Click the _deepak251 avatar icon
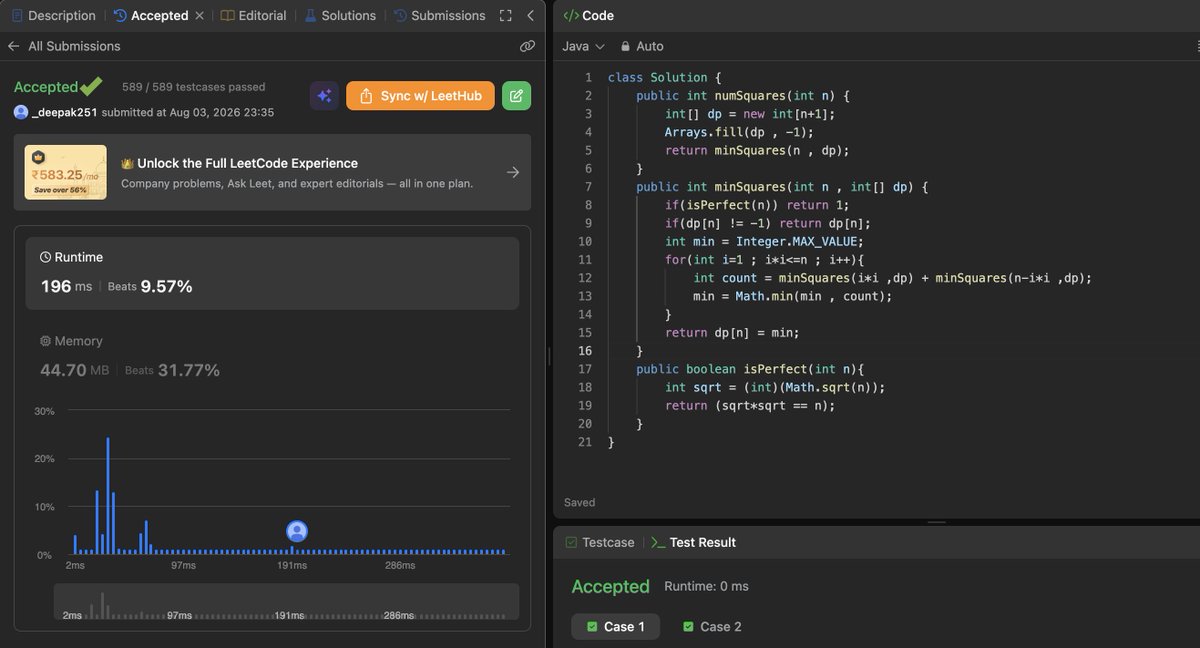1200x648 pixels. (21, 113)
